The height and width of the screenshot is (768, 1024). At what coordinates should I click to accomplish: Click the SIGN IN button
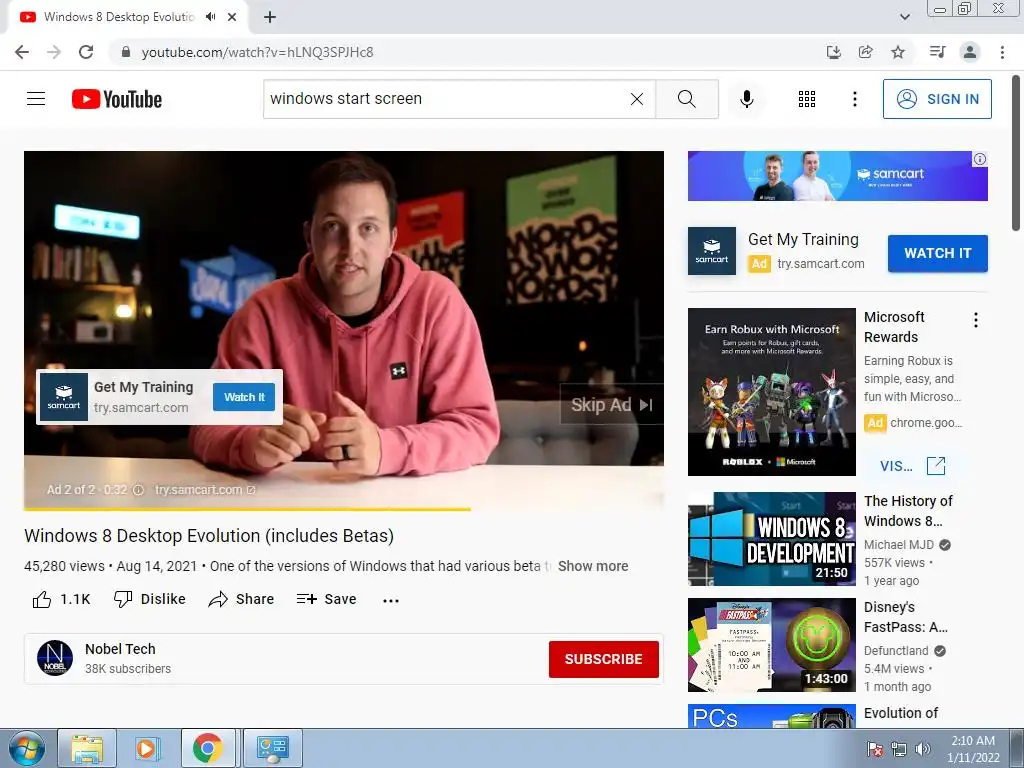tap(937, 99)
